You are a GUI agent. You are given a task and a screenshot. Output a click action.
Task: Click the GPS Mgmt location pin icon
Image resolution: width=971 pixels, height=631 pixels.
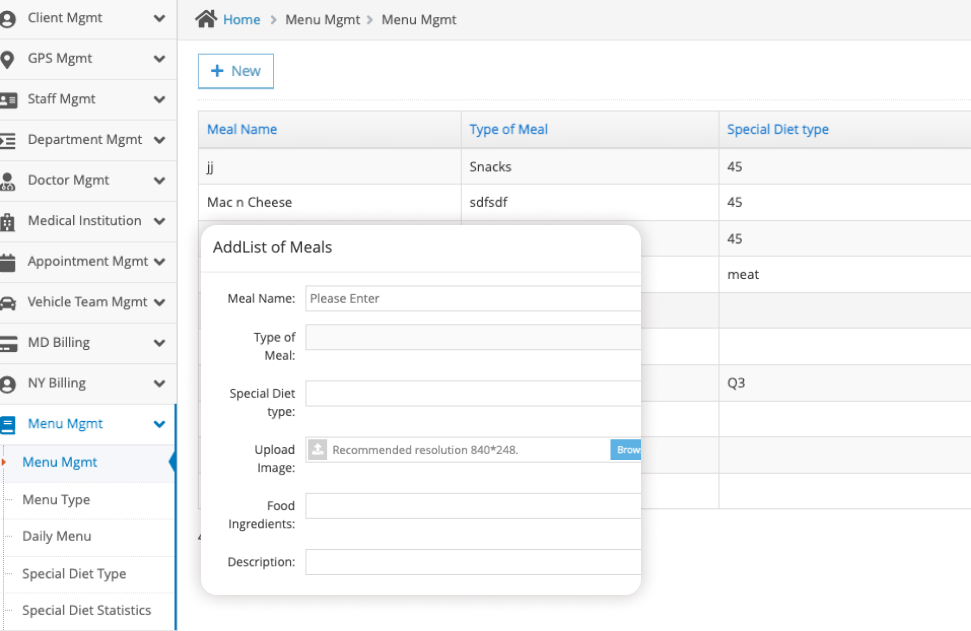click(x=8, y=59)
